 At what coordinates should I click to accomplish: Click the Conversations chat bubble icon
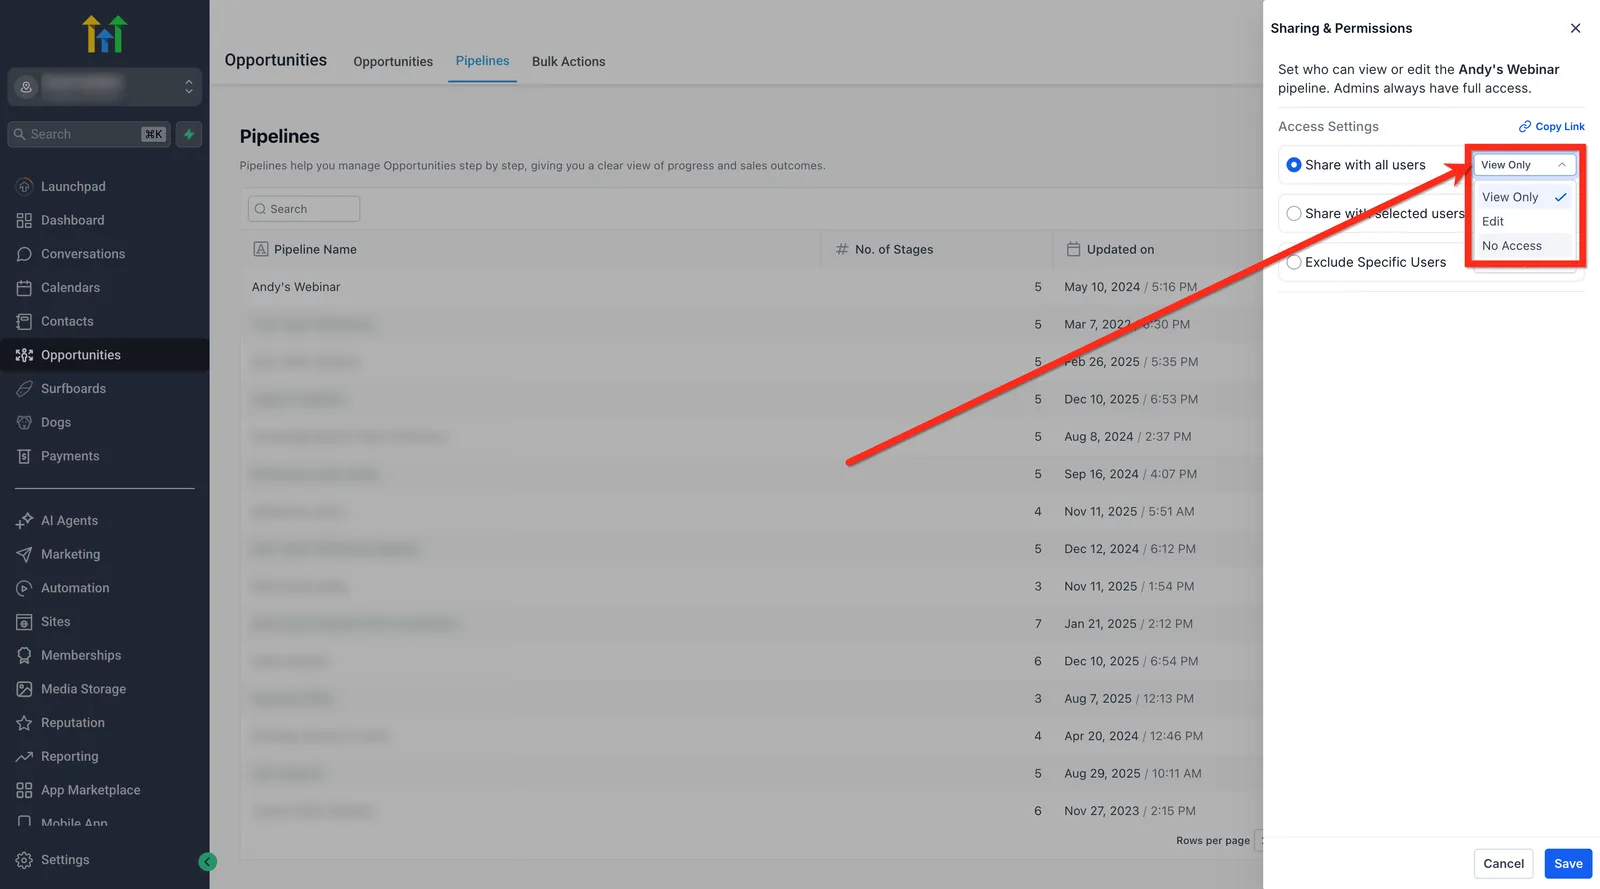[x=24, y=254]
